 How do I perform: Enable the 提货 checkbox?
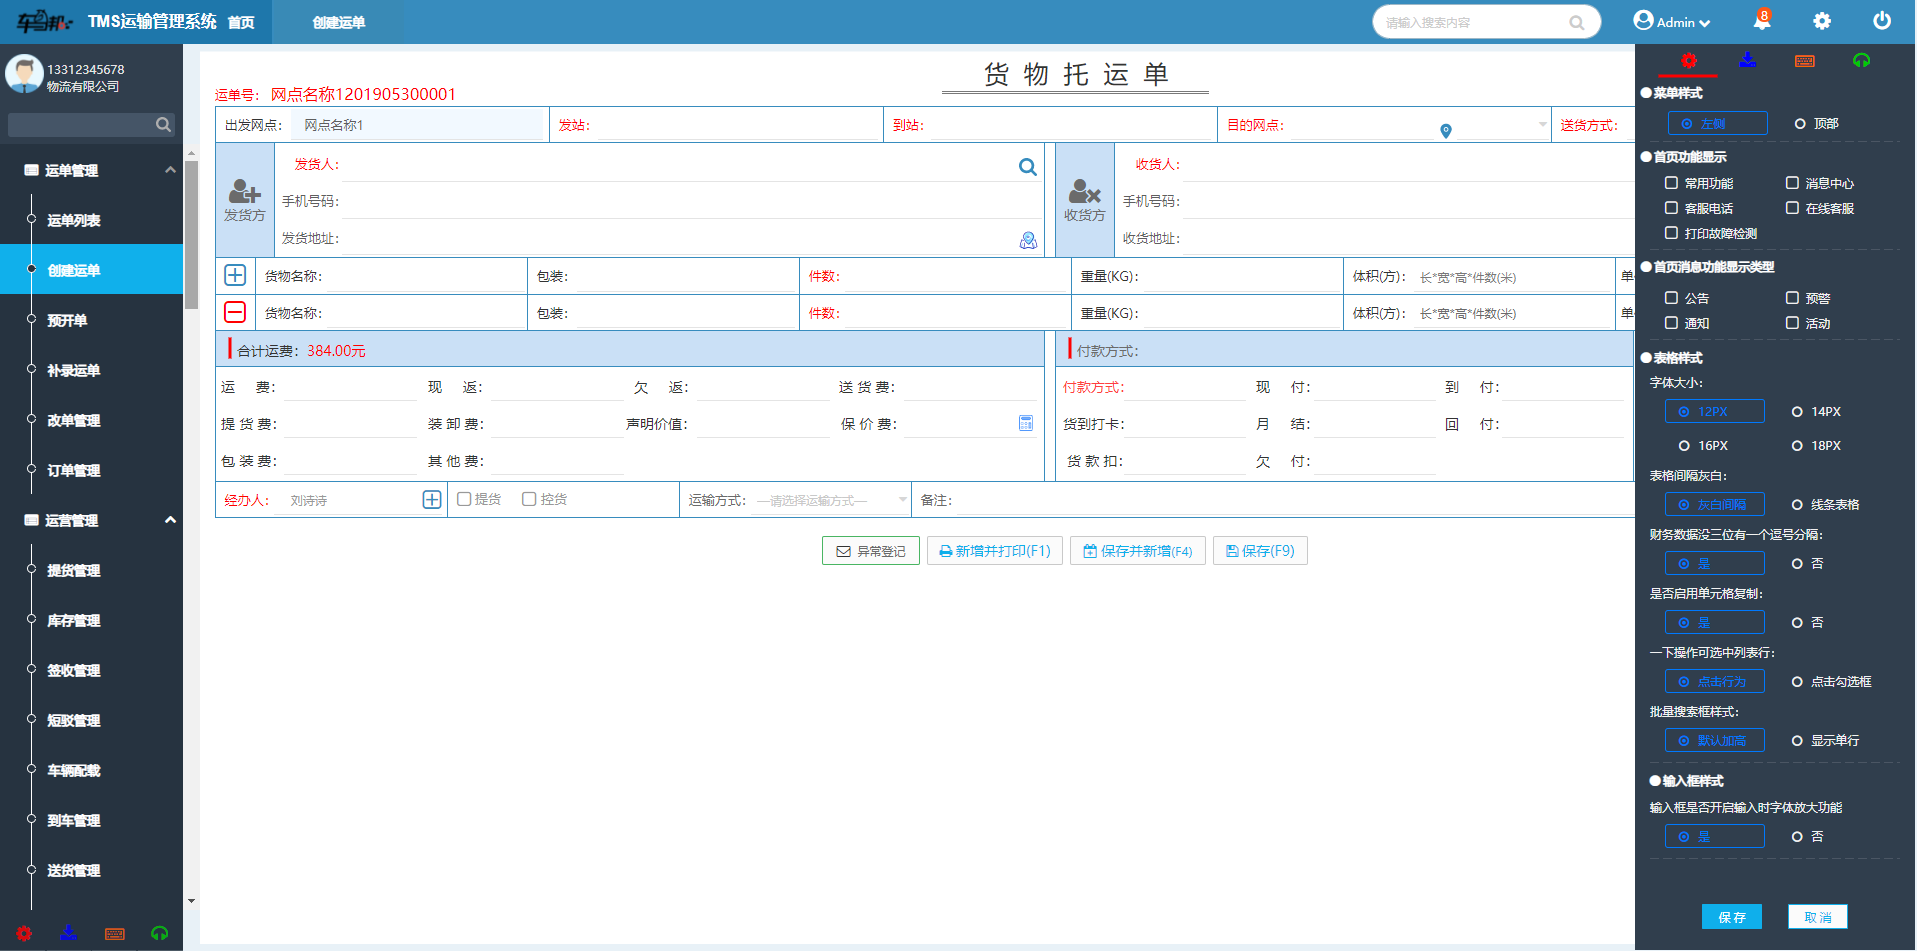464,499
